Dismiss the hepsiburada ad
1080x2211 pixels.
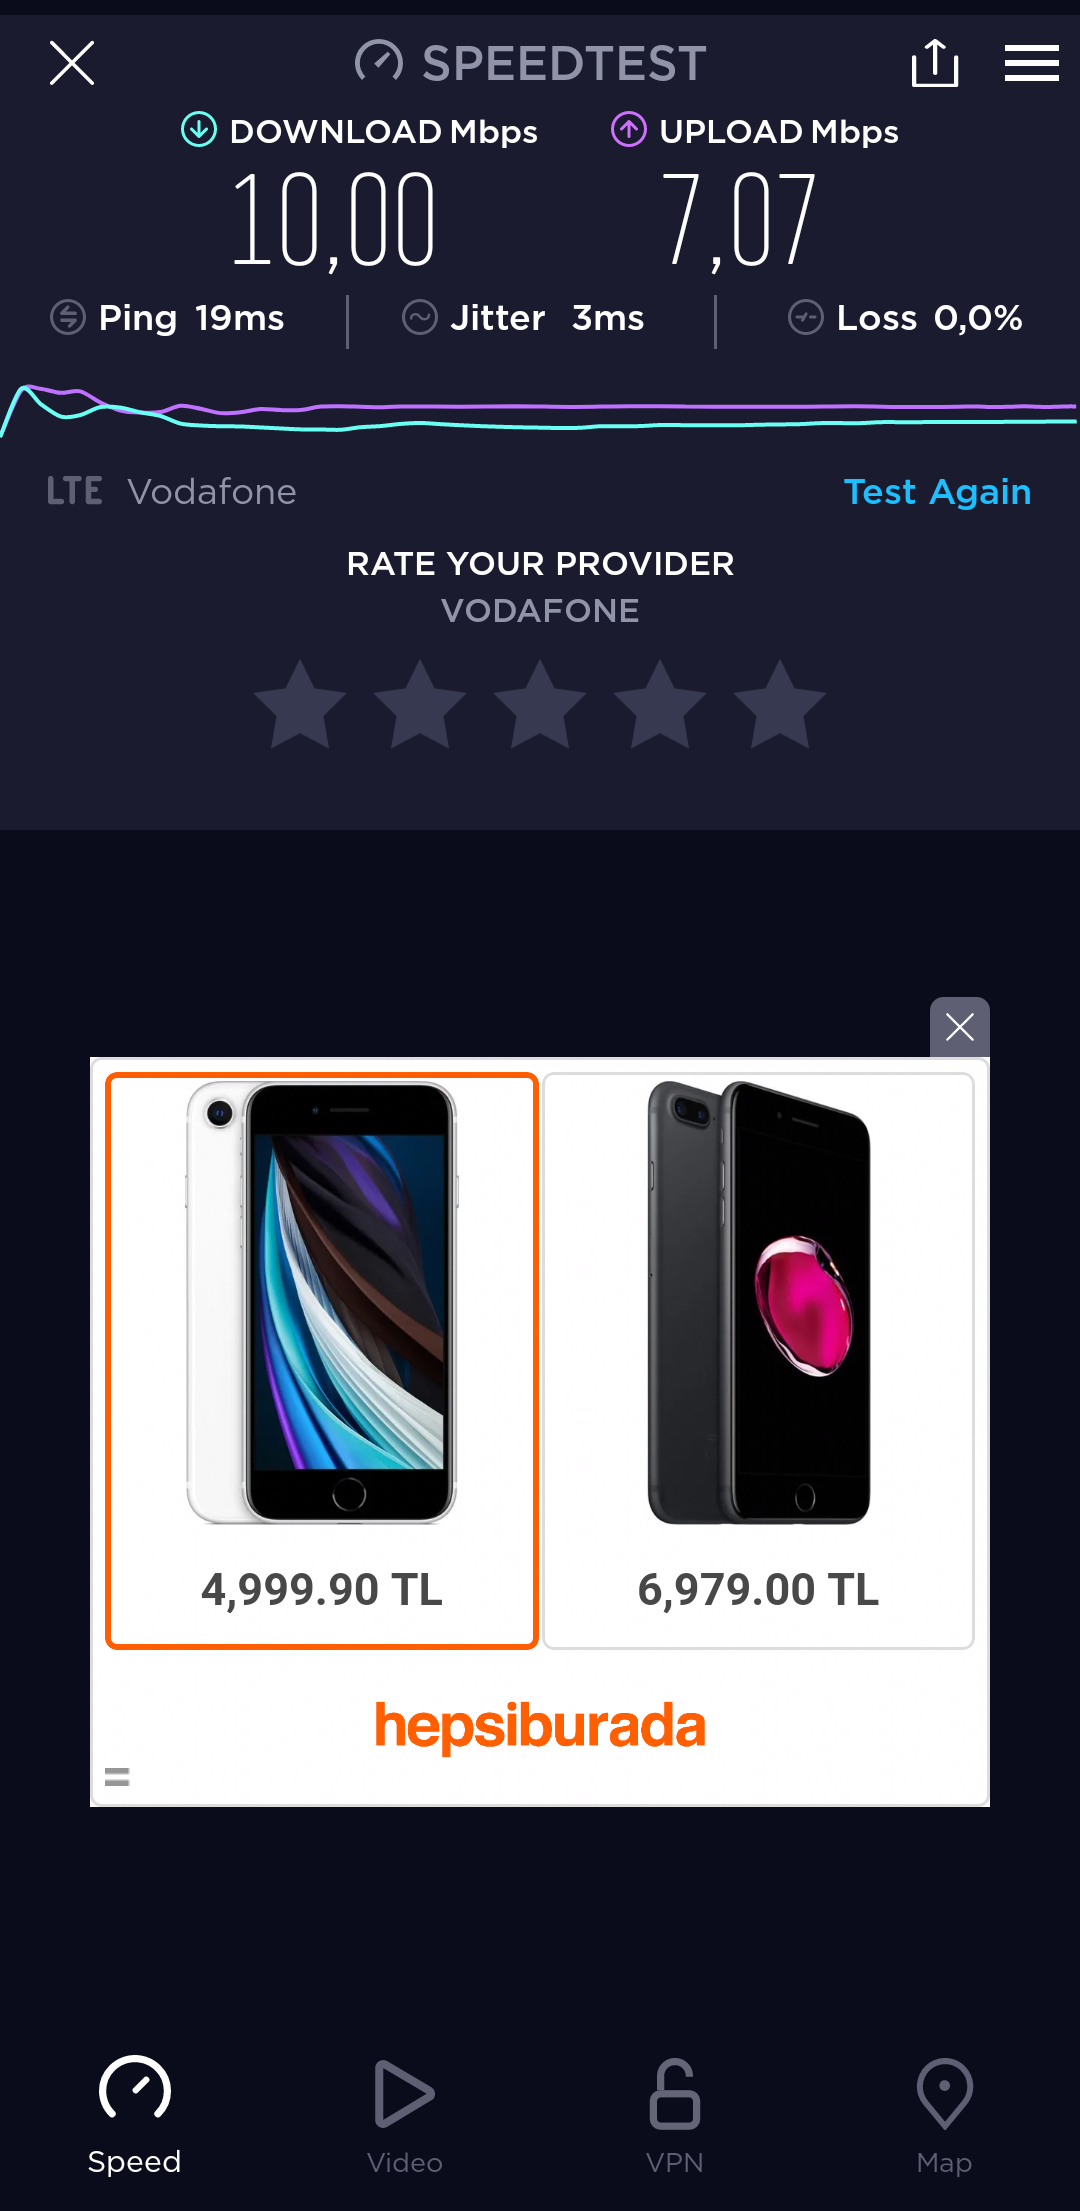tap(960, 1027)
